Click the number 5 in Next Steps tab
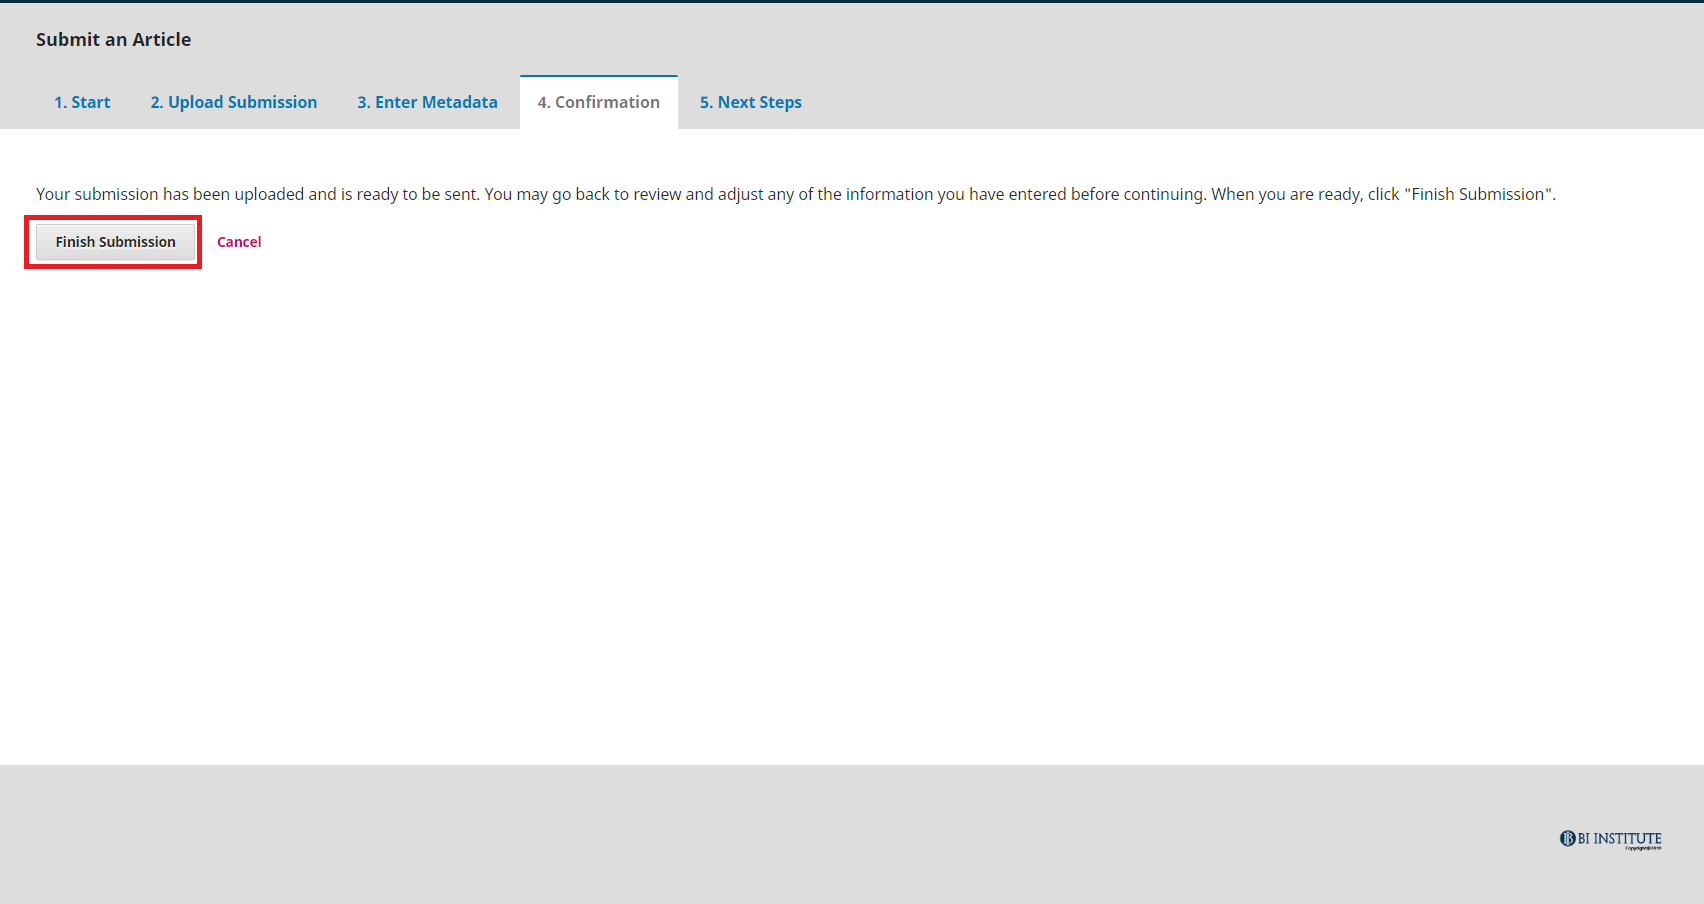 coord(704,102)
